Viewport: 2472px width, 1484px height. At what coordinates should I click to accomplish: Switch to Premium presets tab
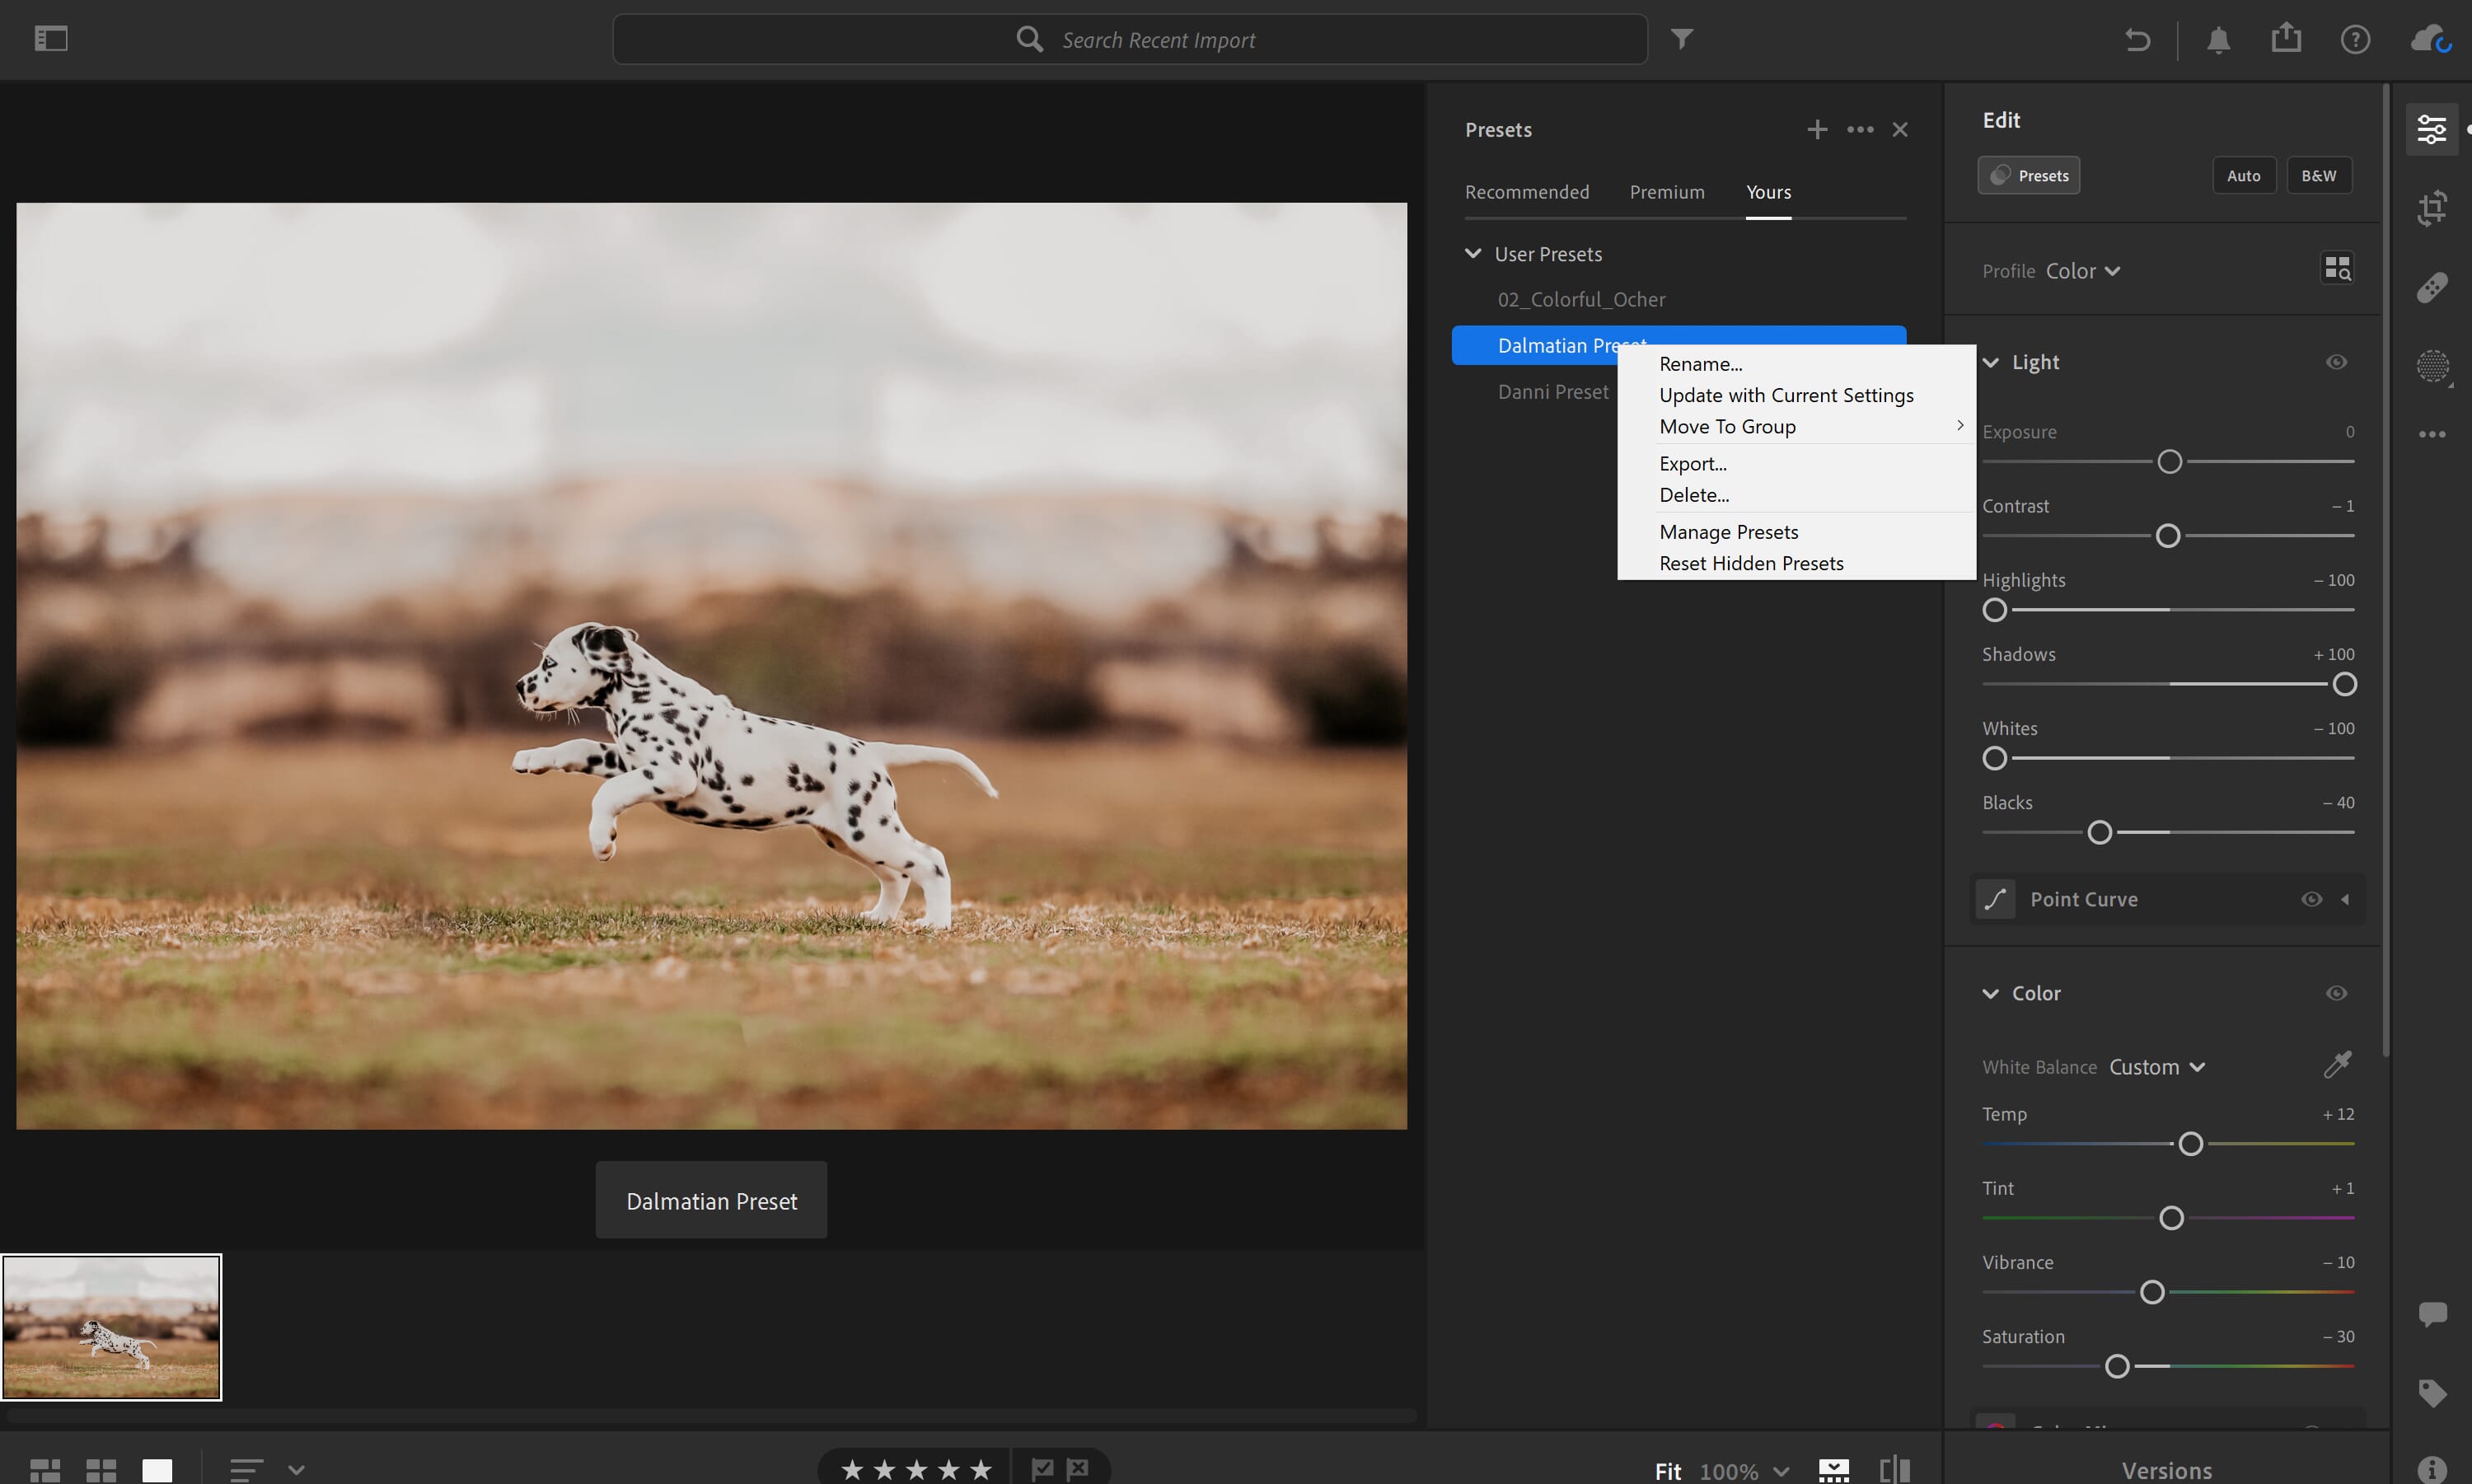pos(1667,192)
